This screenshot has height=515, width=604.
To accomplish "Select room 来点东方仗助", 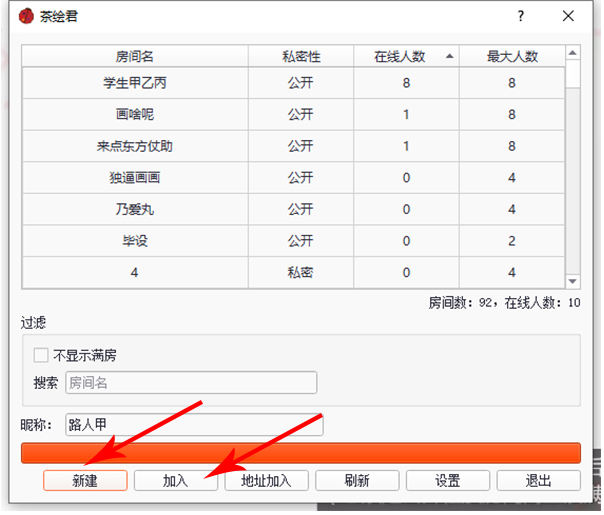I will click(135, 146).
